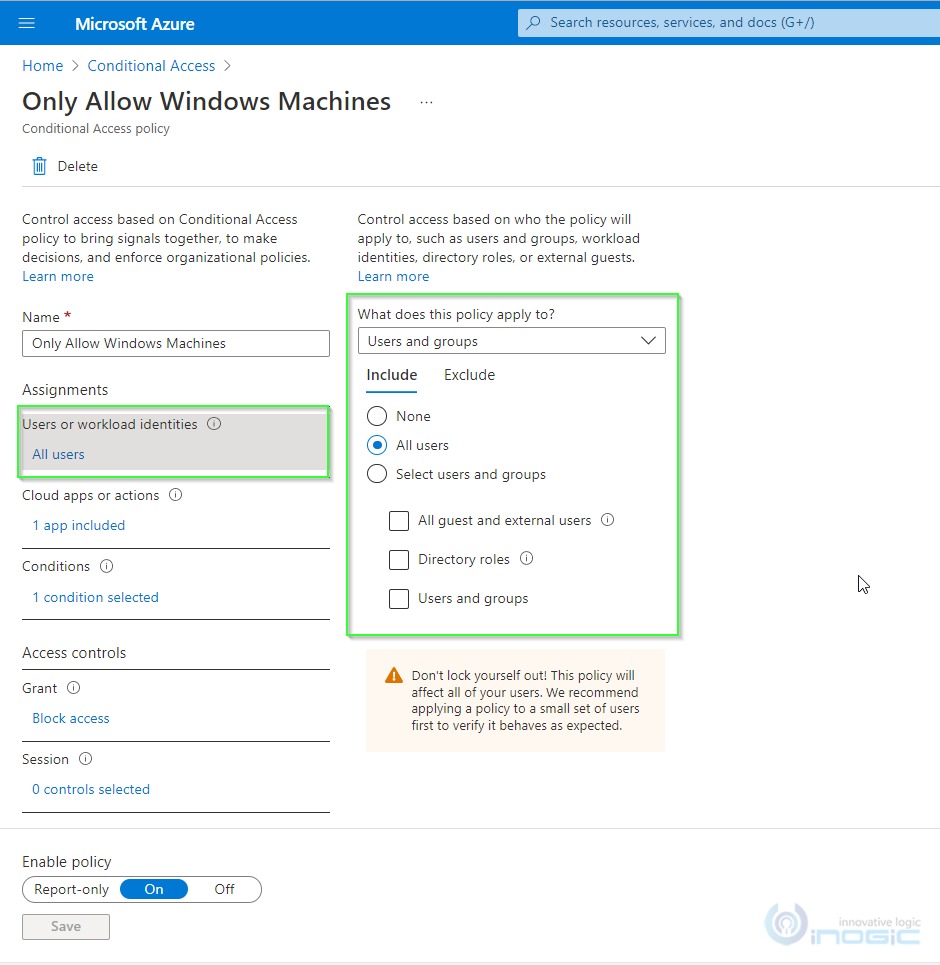The height and width of the screenshot is (965, 940).
Task: Select the None radio button
Action: pos(377,416)
